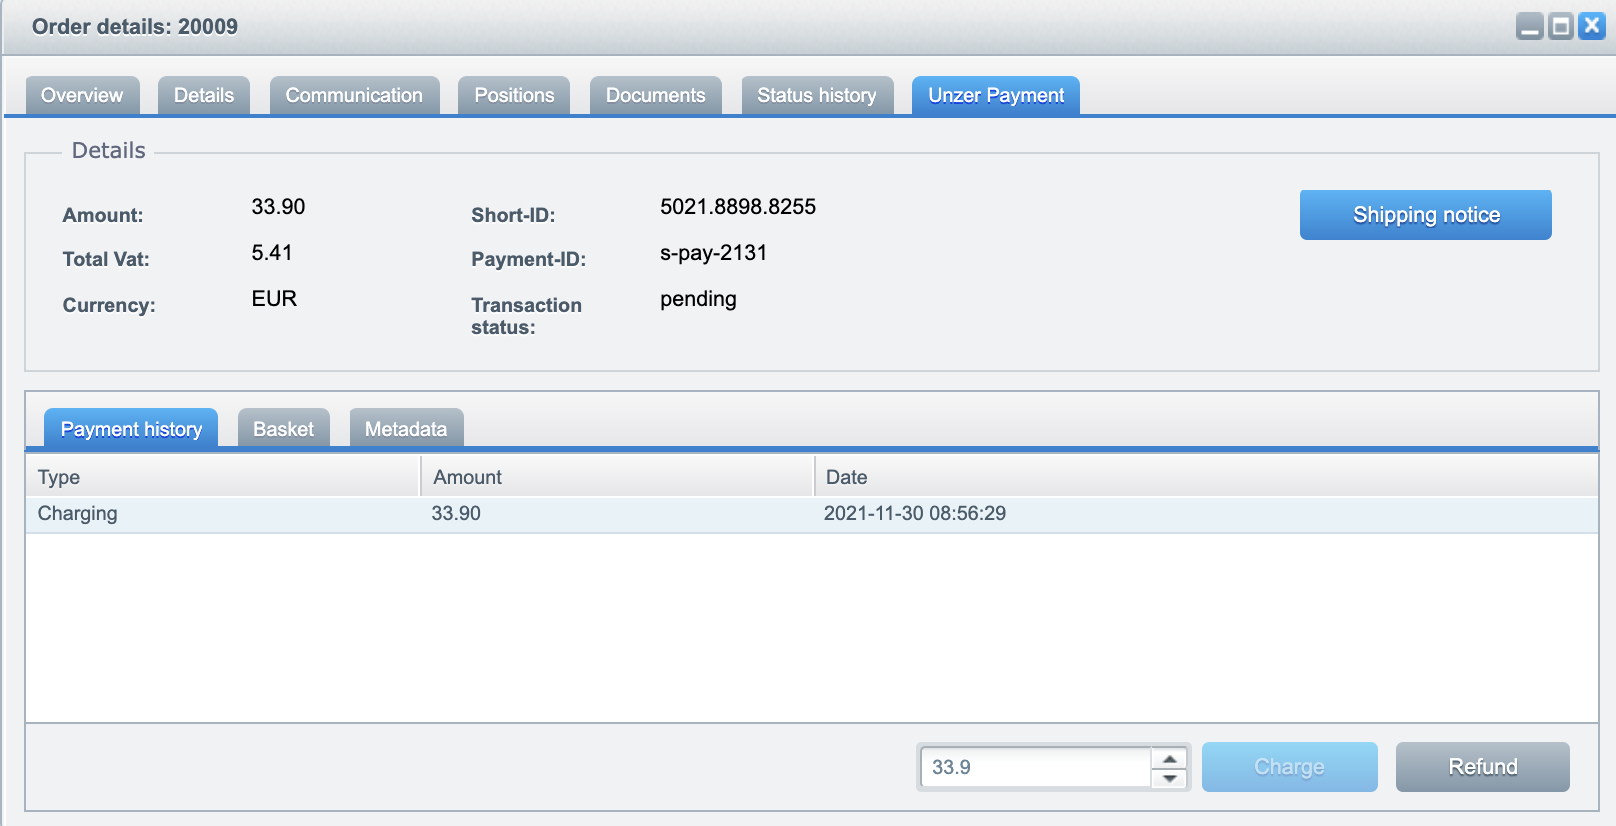
Task: Select the Charging payment history row
Action: (811, 514)
